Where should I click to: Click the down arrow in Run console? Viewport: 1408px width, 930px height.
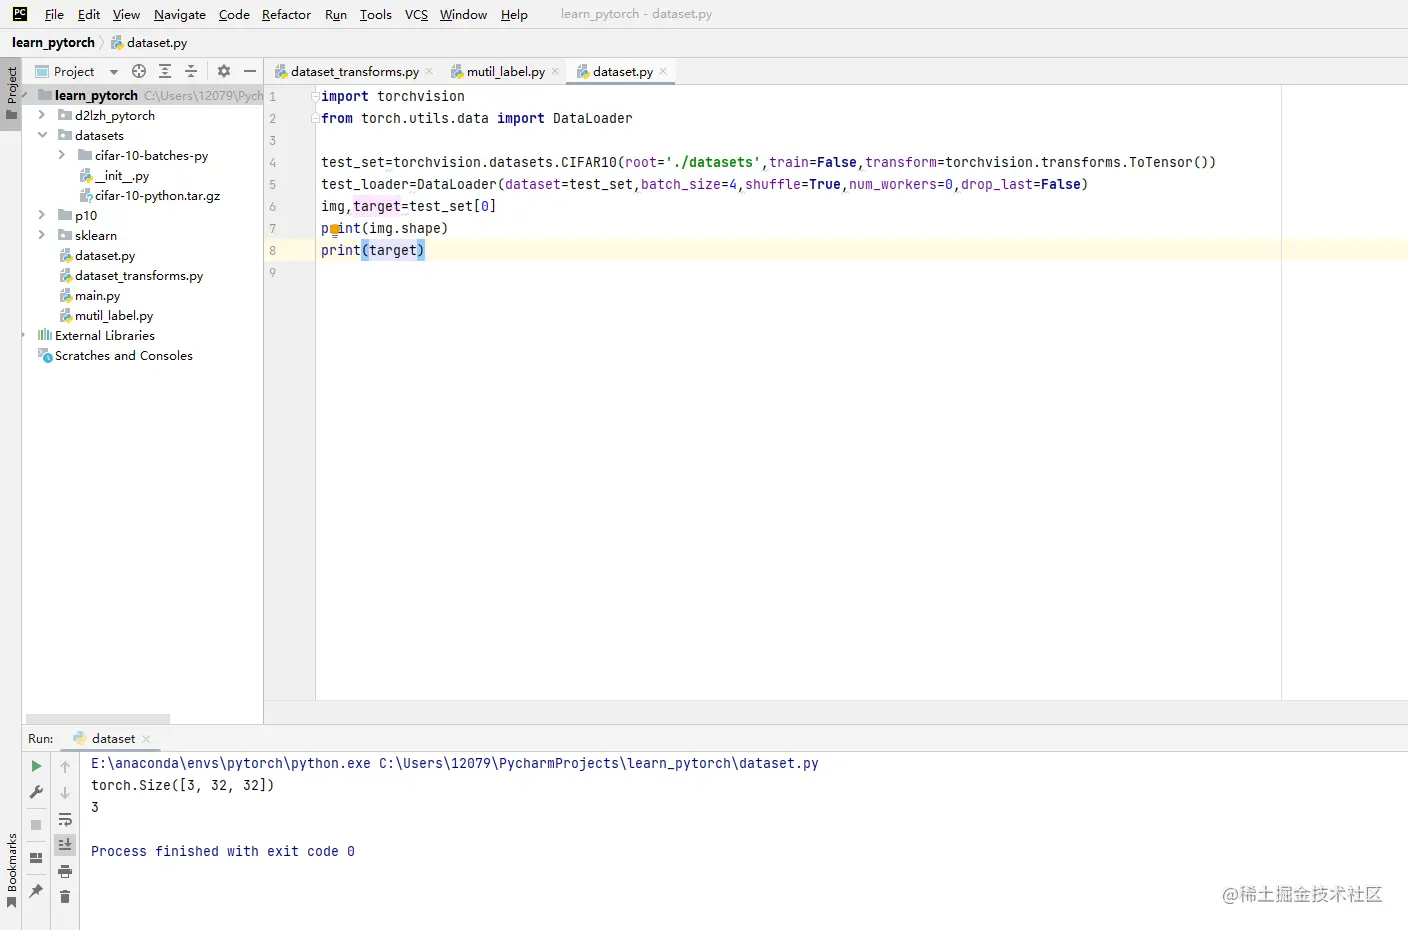65,792
